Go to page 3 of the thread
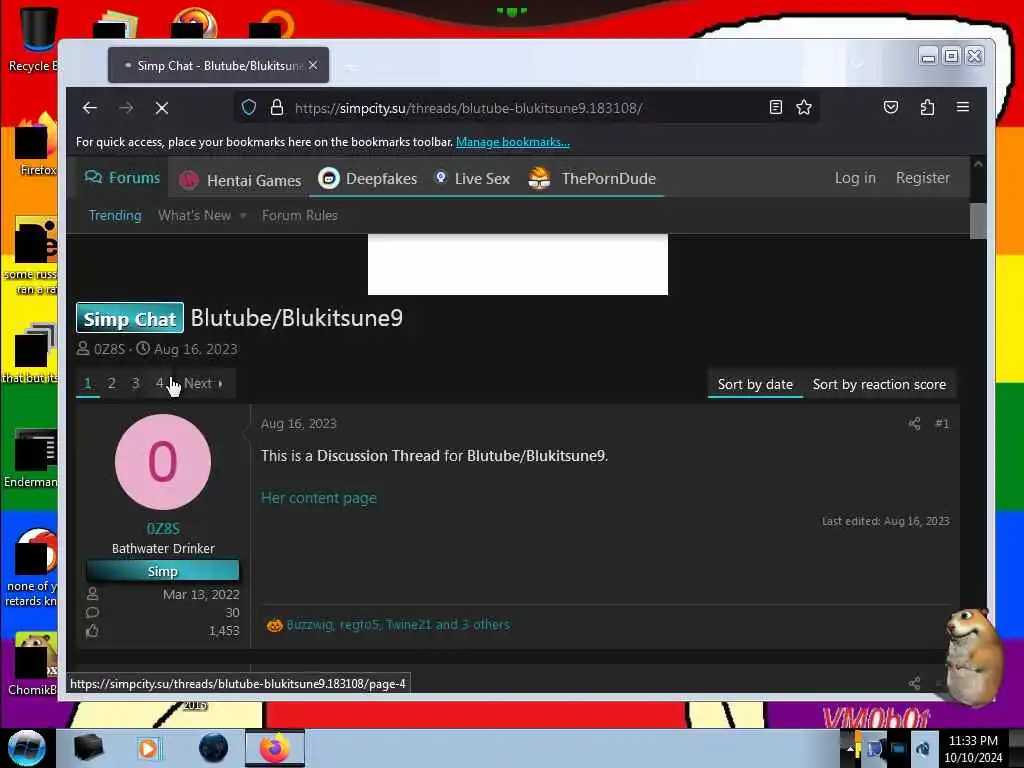1024x768 pixels. point(135,383)
